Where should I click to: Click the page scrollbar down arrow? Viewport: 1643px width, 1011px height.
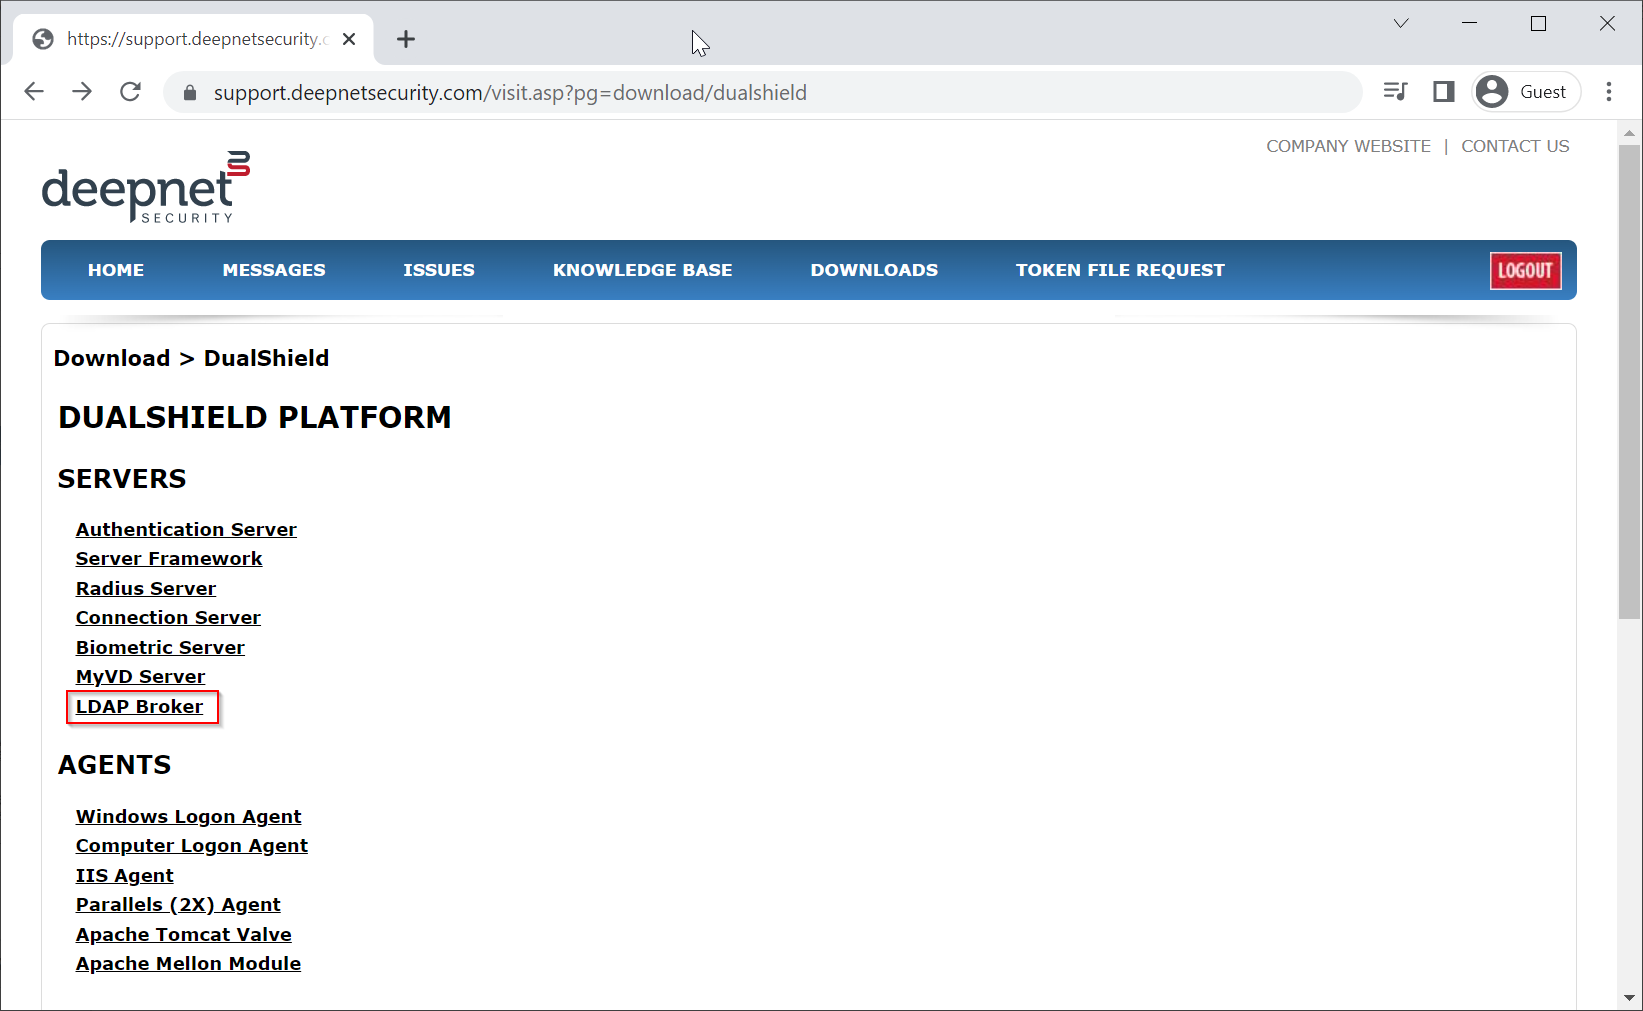(x=1629, y=997)
